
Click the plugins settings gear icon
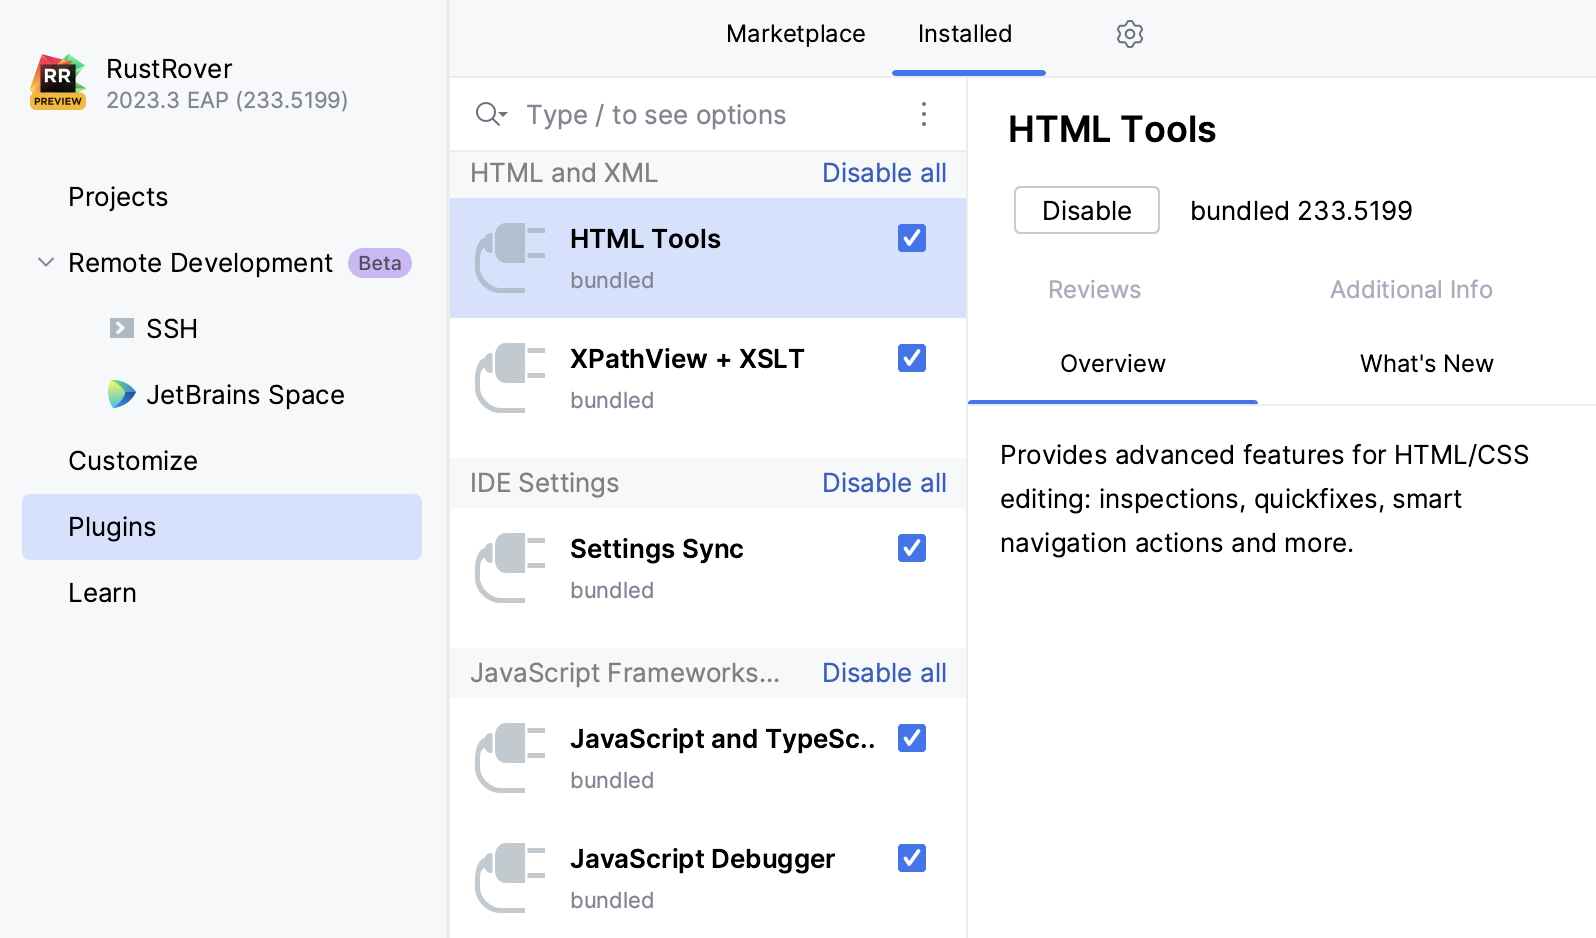point(1129,34)
